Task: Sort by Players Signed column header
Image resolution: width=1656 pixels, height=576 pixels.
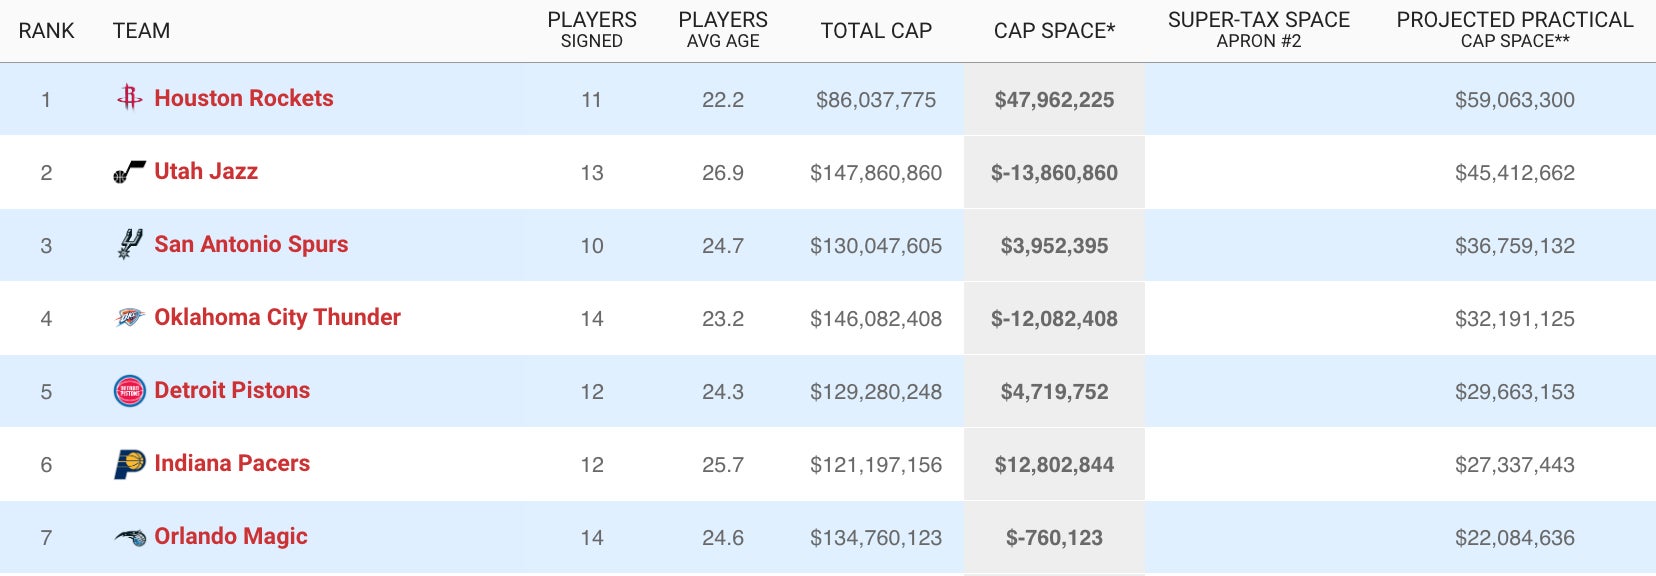Action: click(591, 30)
